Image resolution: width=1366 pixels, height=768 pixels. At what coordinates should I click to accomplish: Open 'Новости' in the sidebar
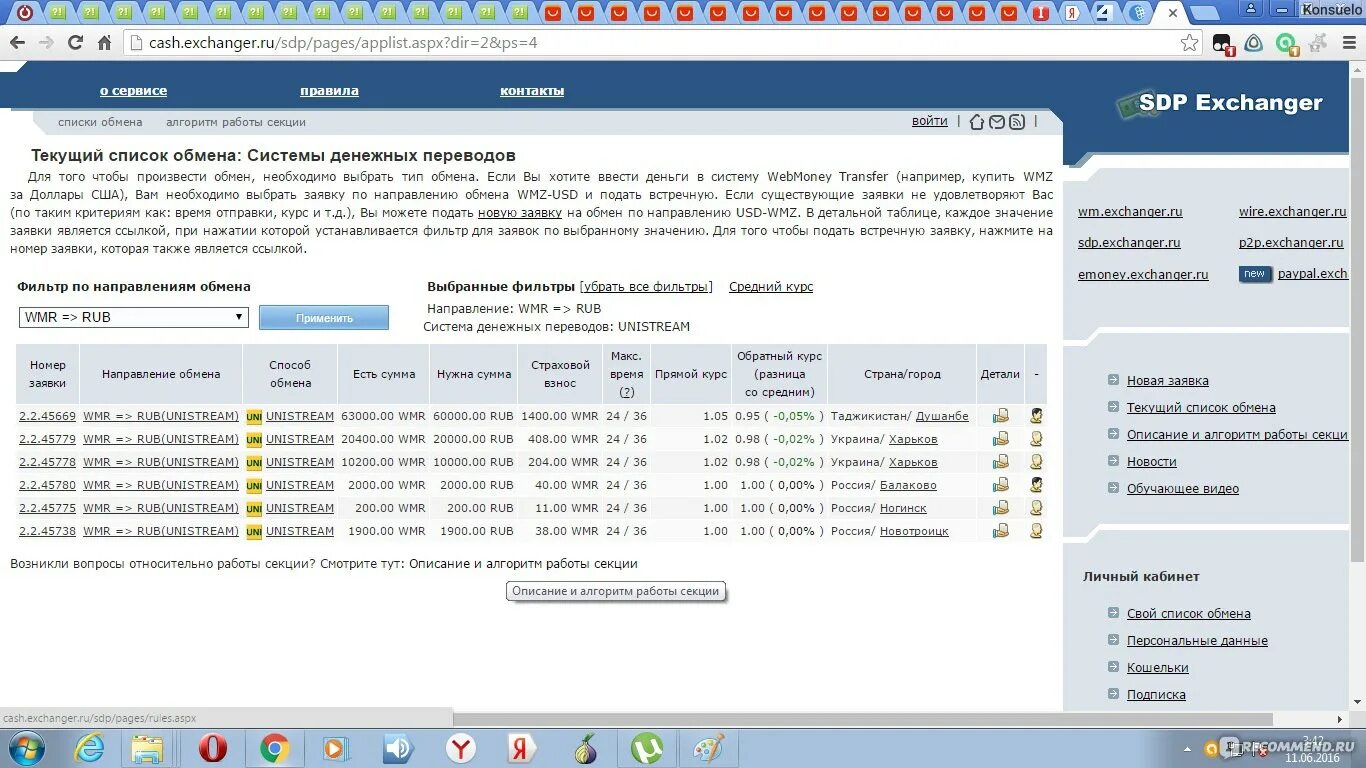pyautogui.click(x=1151, y=462)
